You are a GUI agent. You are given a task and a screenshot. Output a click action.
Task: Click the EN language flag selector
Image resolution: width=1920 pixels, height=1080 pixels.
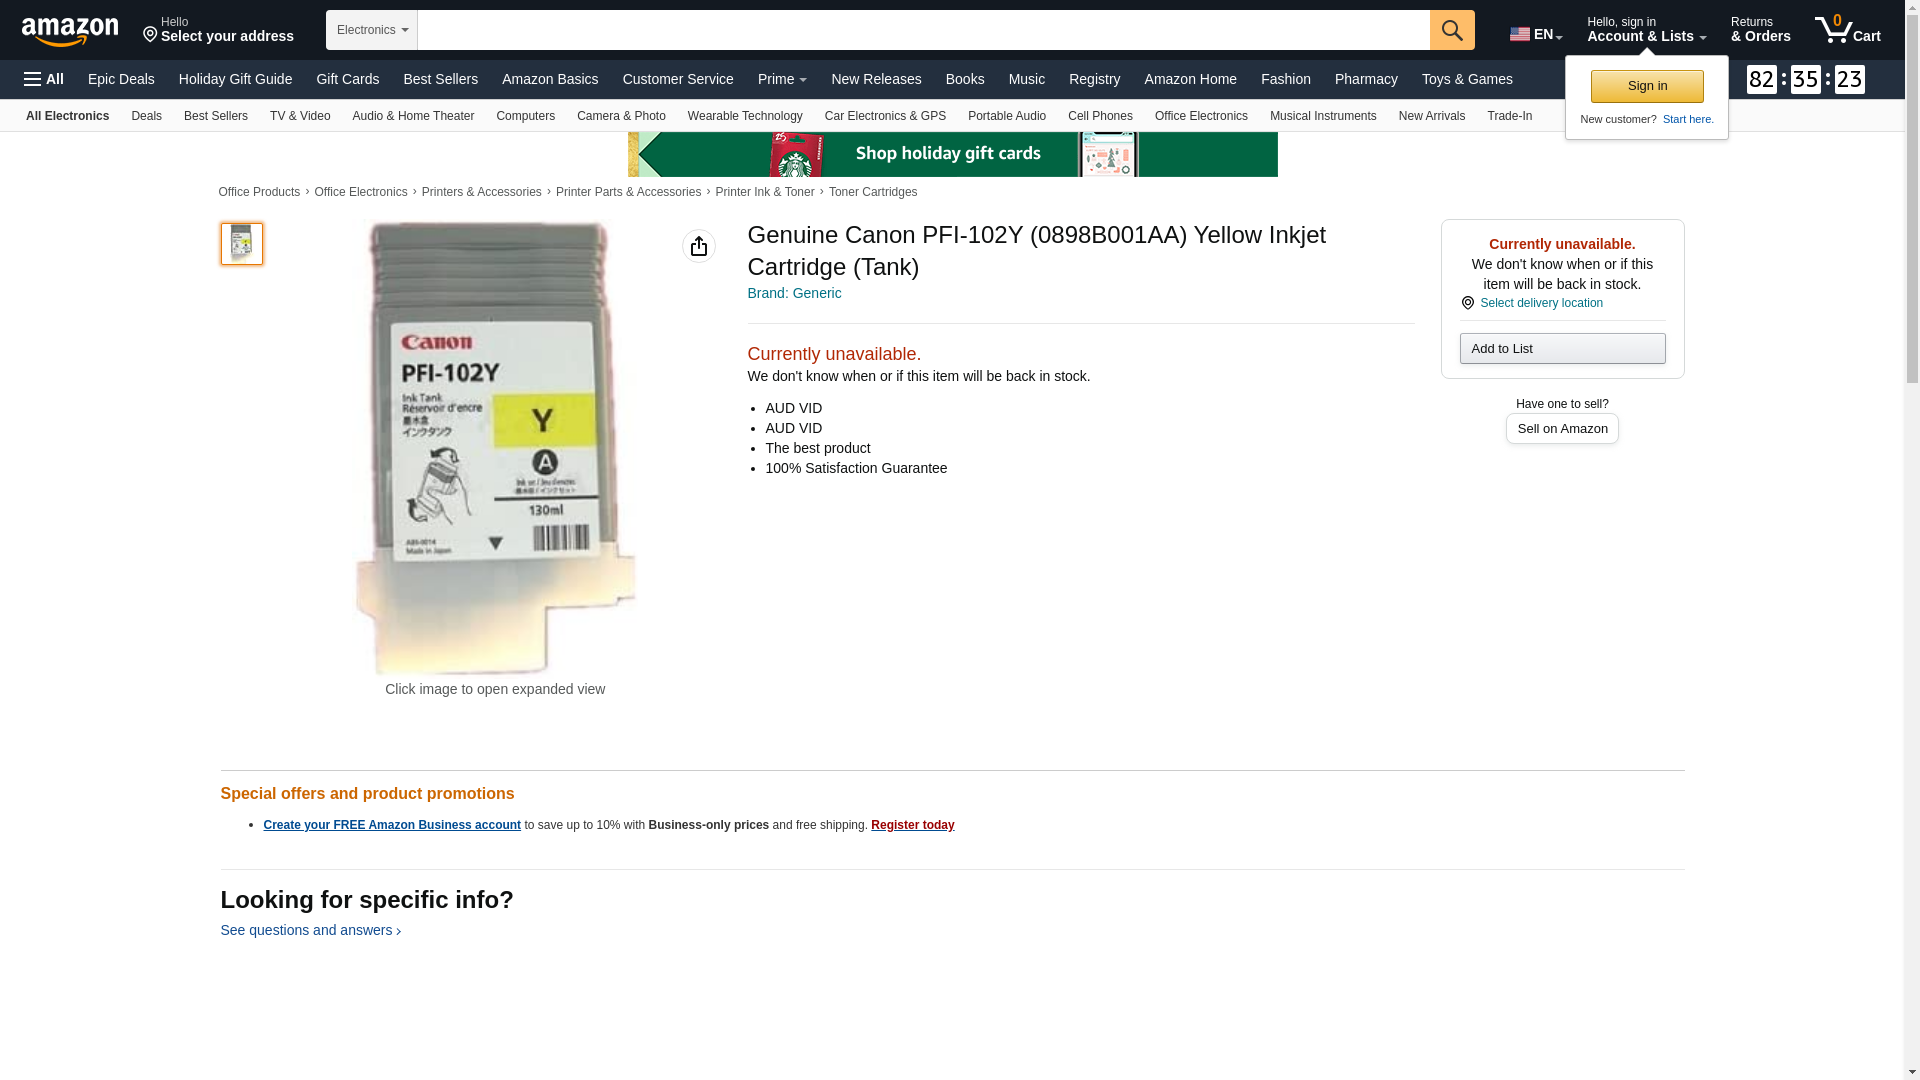(1536, 34)
